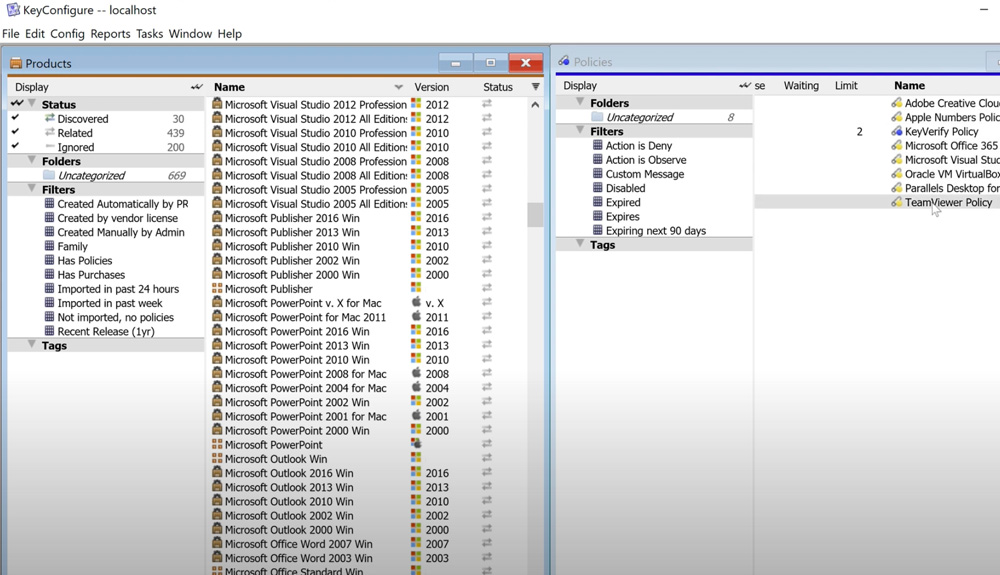Open the Window menu
Image resolution: width=1000 pixels, height=575 pixels.
click(x=190, y=34)
